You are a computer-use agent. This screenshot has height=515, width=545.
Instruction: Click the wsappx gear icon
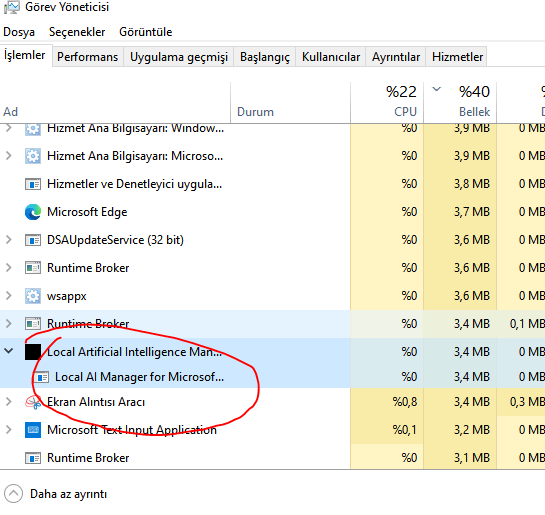pos(33,296)
